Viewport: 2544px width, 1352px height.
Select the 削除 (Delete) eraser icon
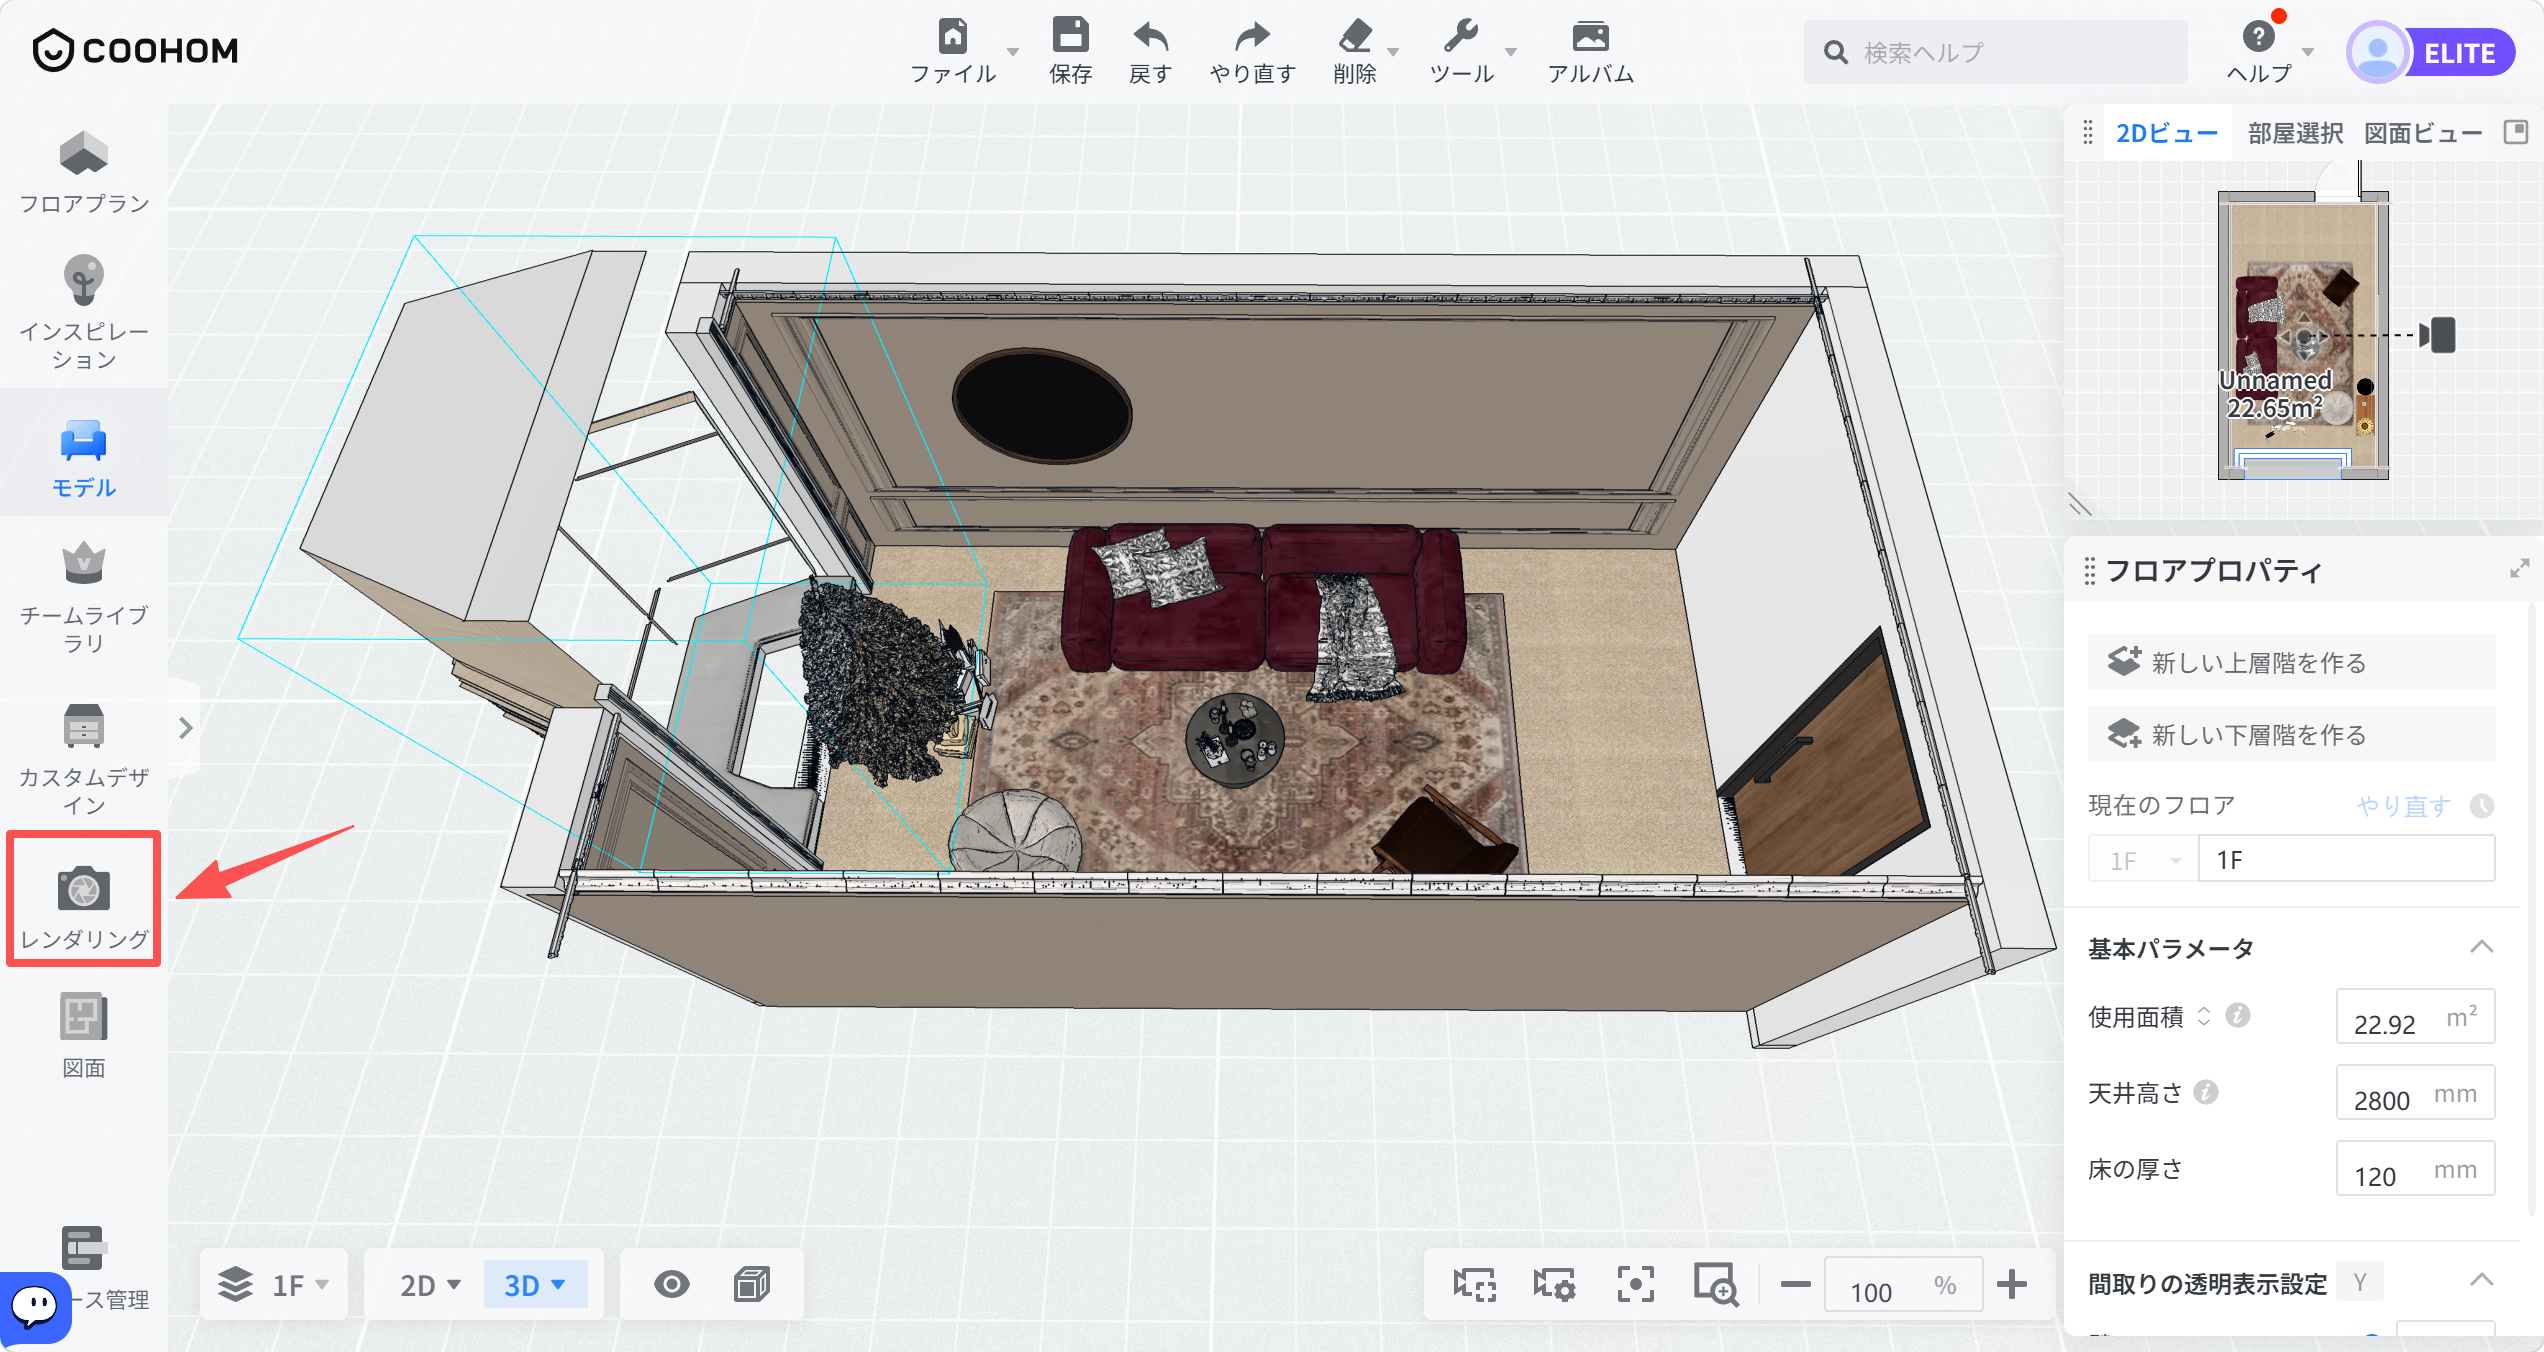1355,37
